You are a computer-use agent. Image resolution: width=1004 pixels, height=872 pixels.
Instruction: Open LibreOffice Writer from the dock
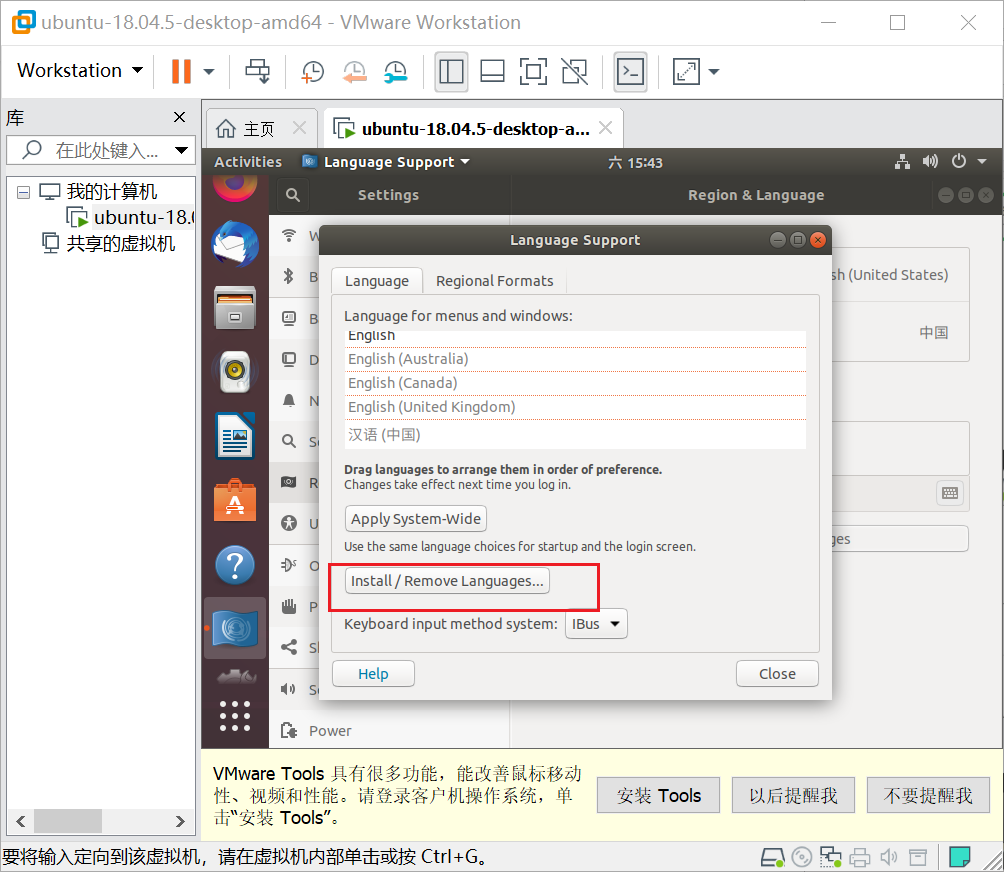[x=235, y=436]
